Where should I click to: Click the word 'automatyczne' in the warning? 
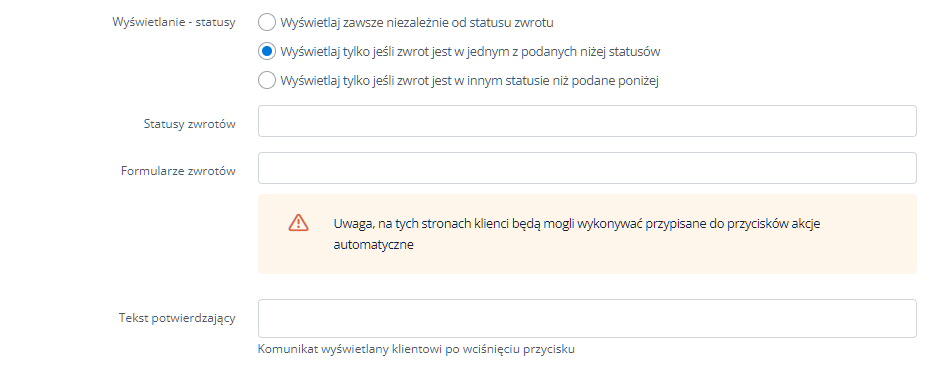373,246
